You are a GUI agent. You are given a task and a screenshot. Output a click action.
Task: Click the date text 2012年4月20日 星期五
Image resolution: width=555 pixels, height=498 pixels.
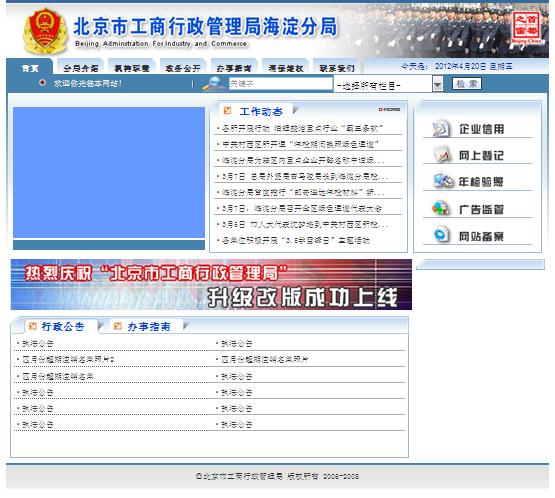click(x=473, y=66)
